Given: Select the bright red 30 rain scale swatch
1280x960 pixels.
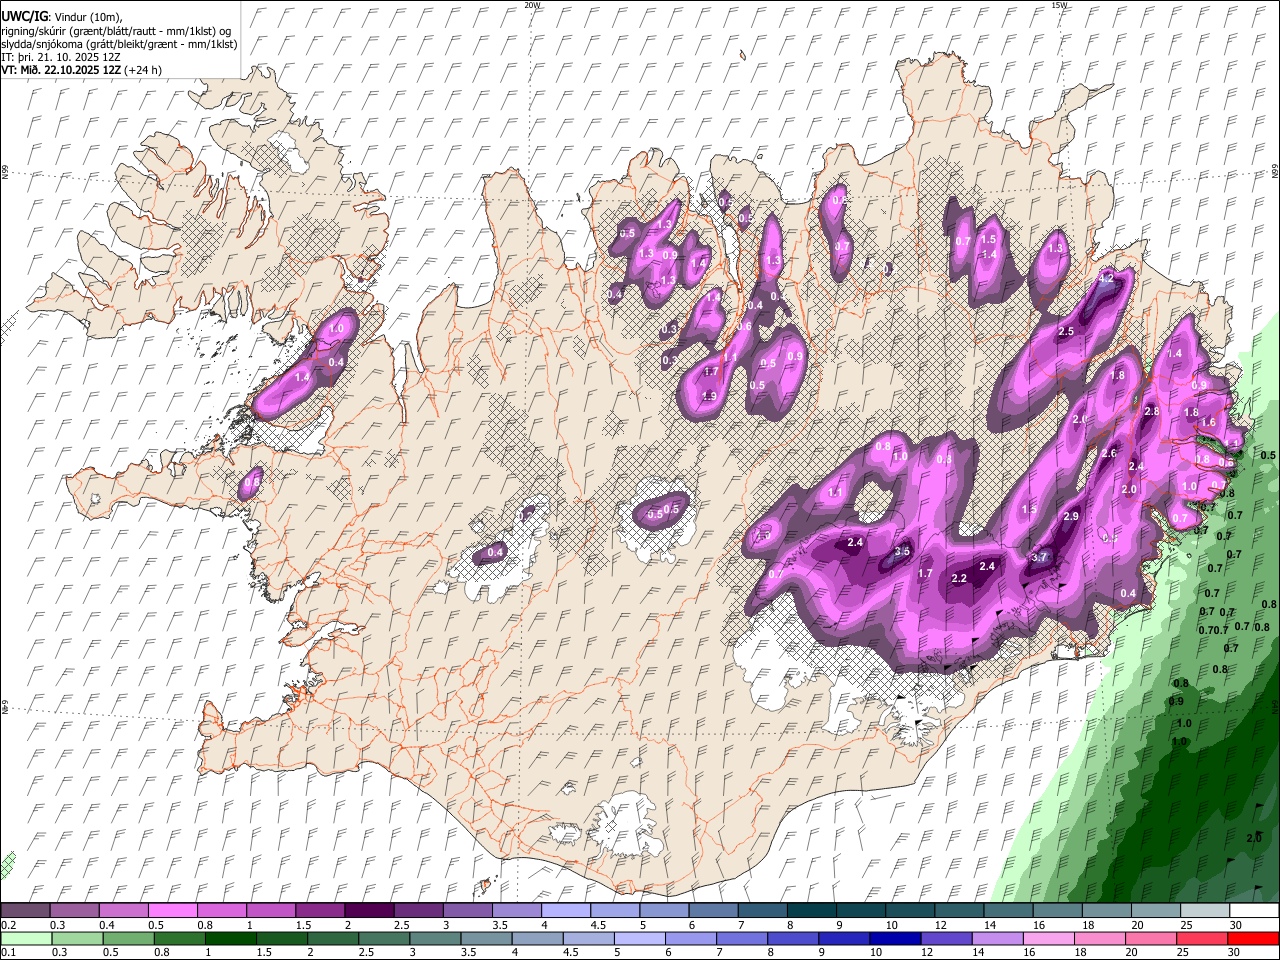Looking at the screenshot, I should pyautogui.click(x=1252, y=939).
